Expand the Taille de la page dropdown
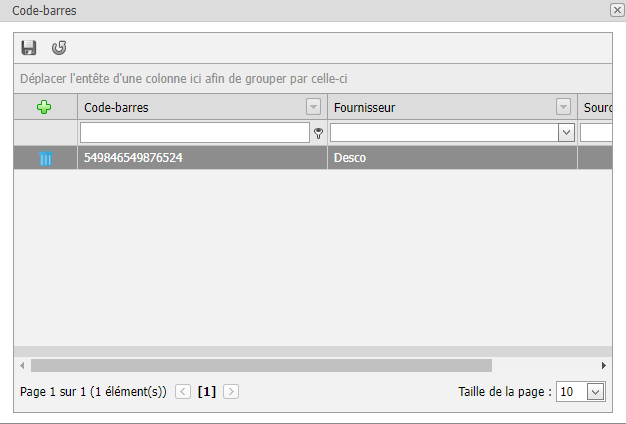 pyautogui.click(x=595, y=392)
